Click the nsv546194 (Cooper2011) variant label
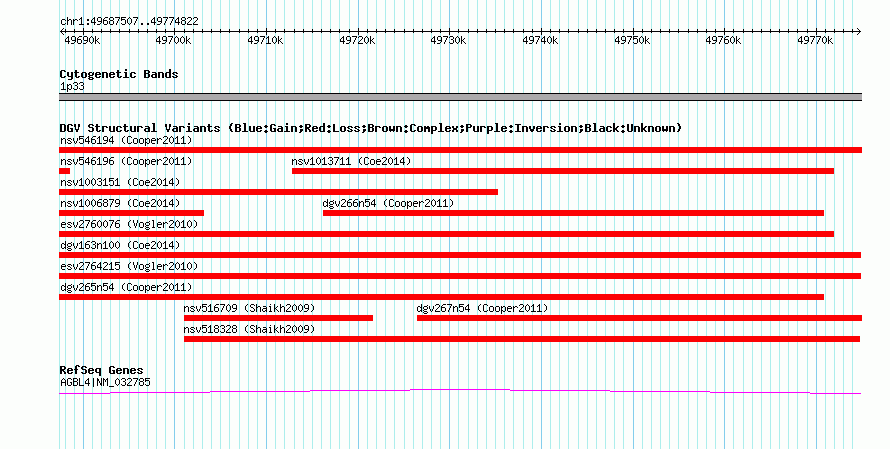 click(126, 140)
